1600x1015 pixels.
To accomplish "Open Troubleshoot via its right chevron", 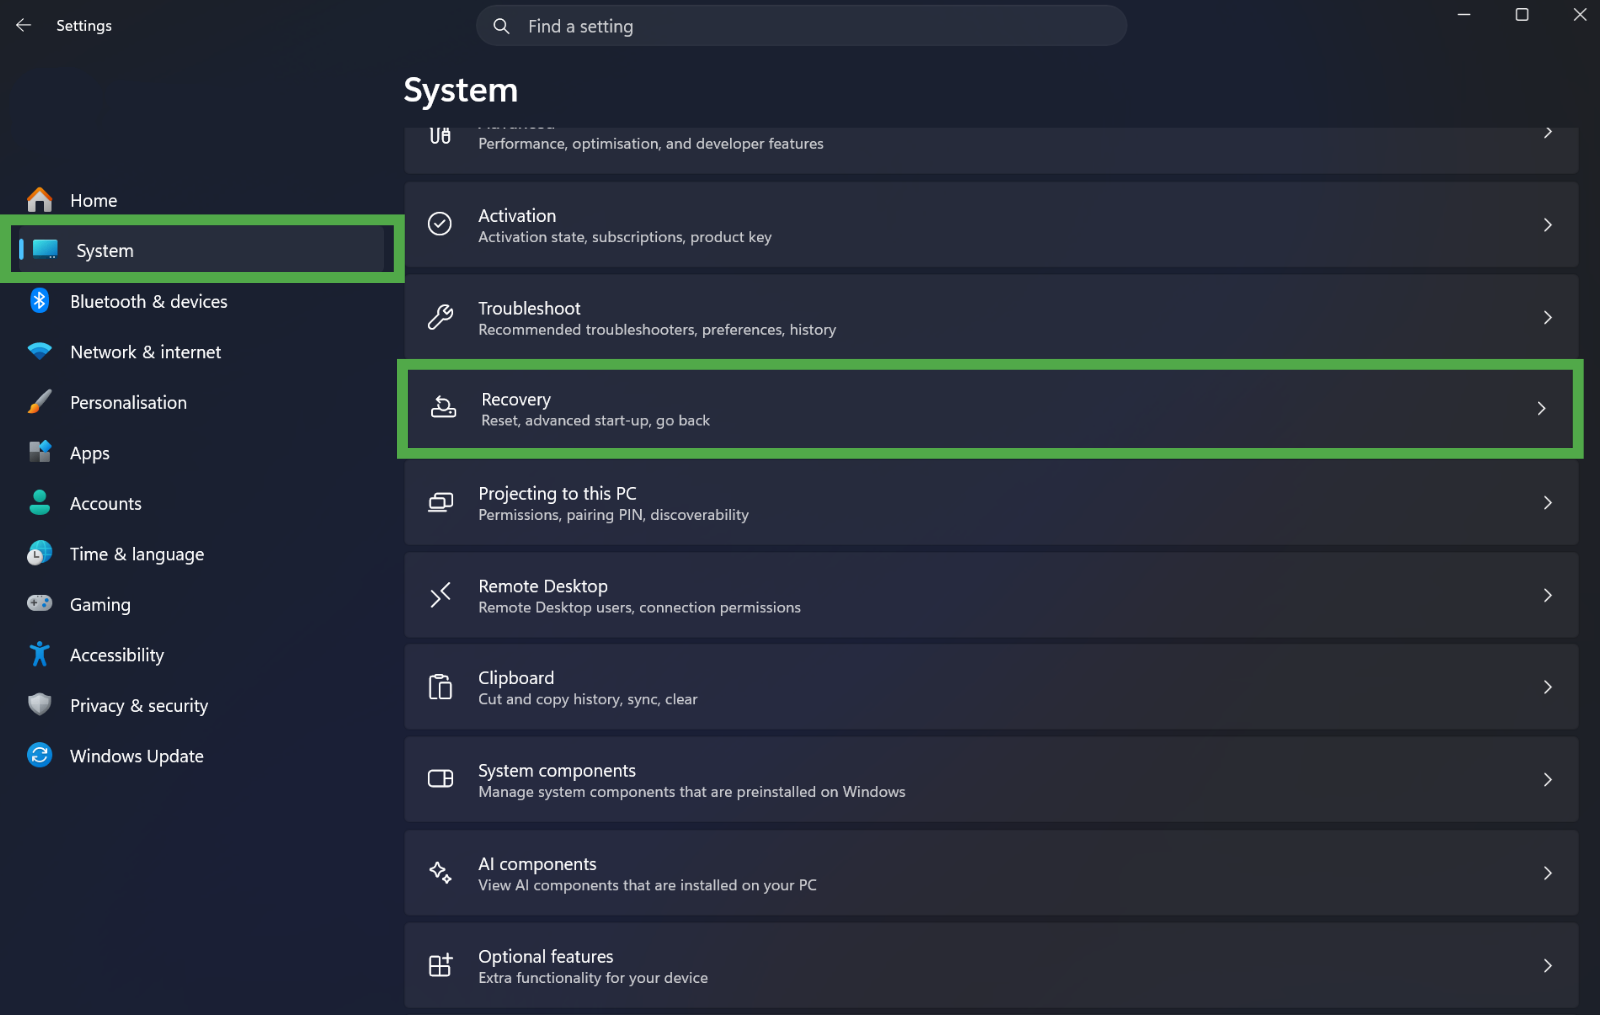I will pyautogui.click(x=1547, y=318).
